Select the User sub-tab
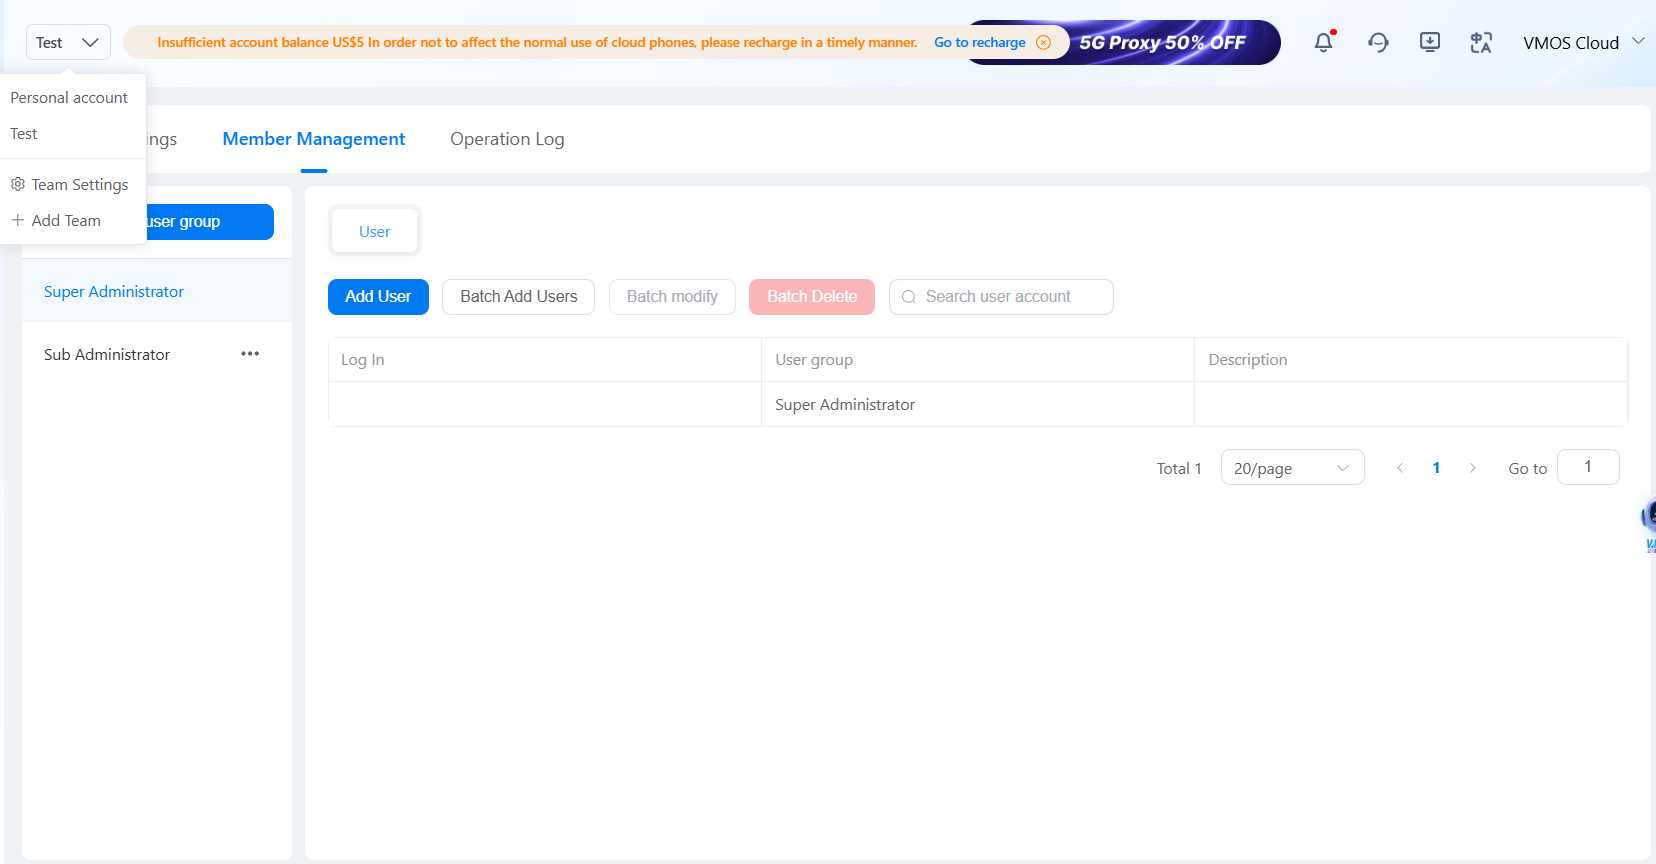 (374, 231)
